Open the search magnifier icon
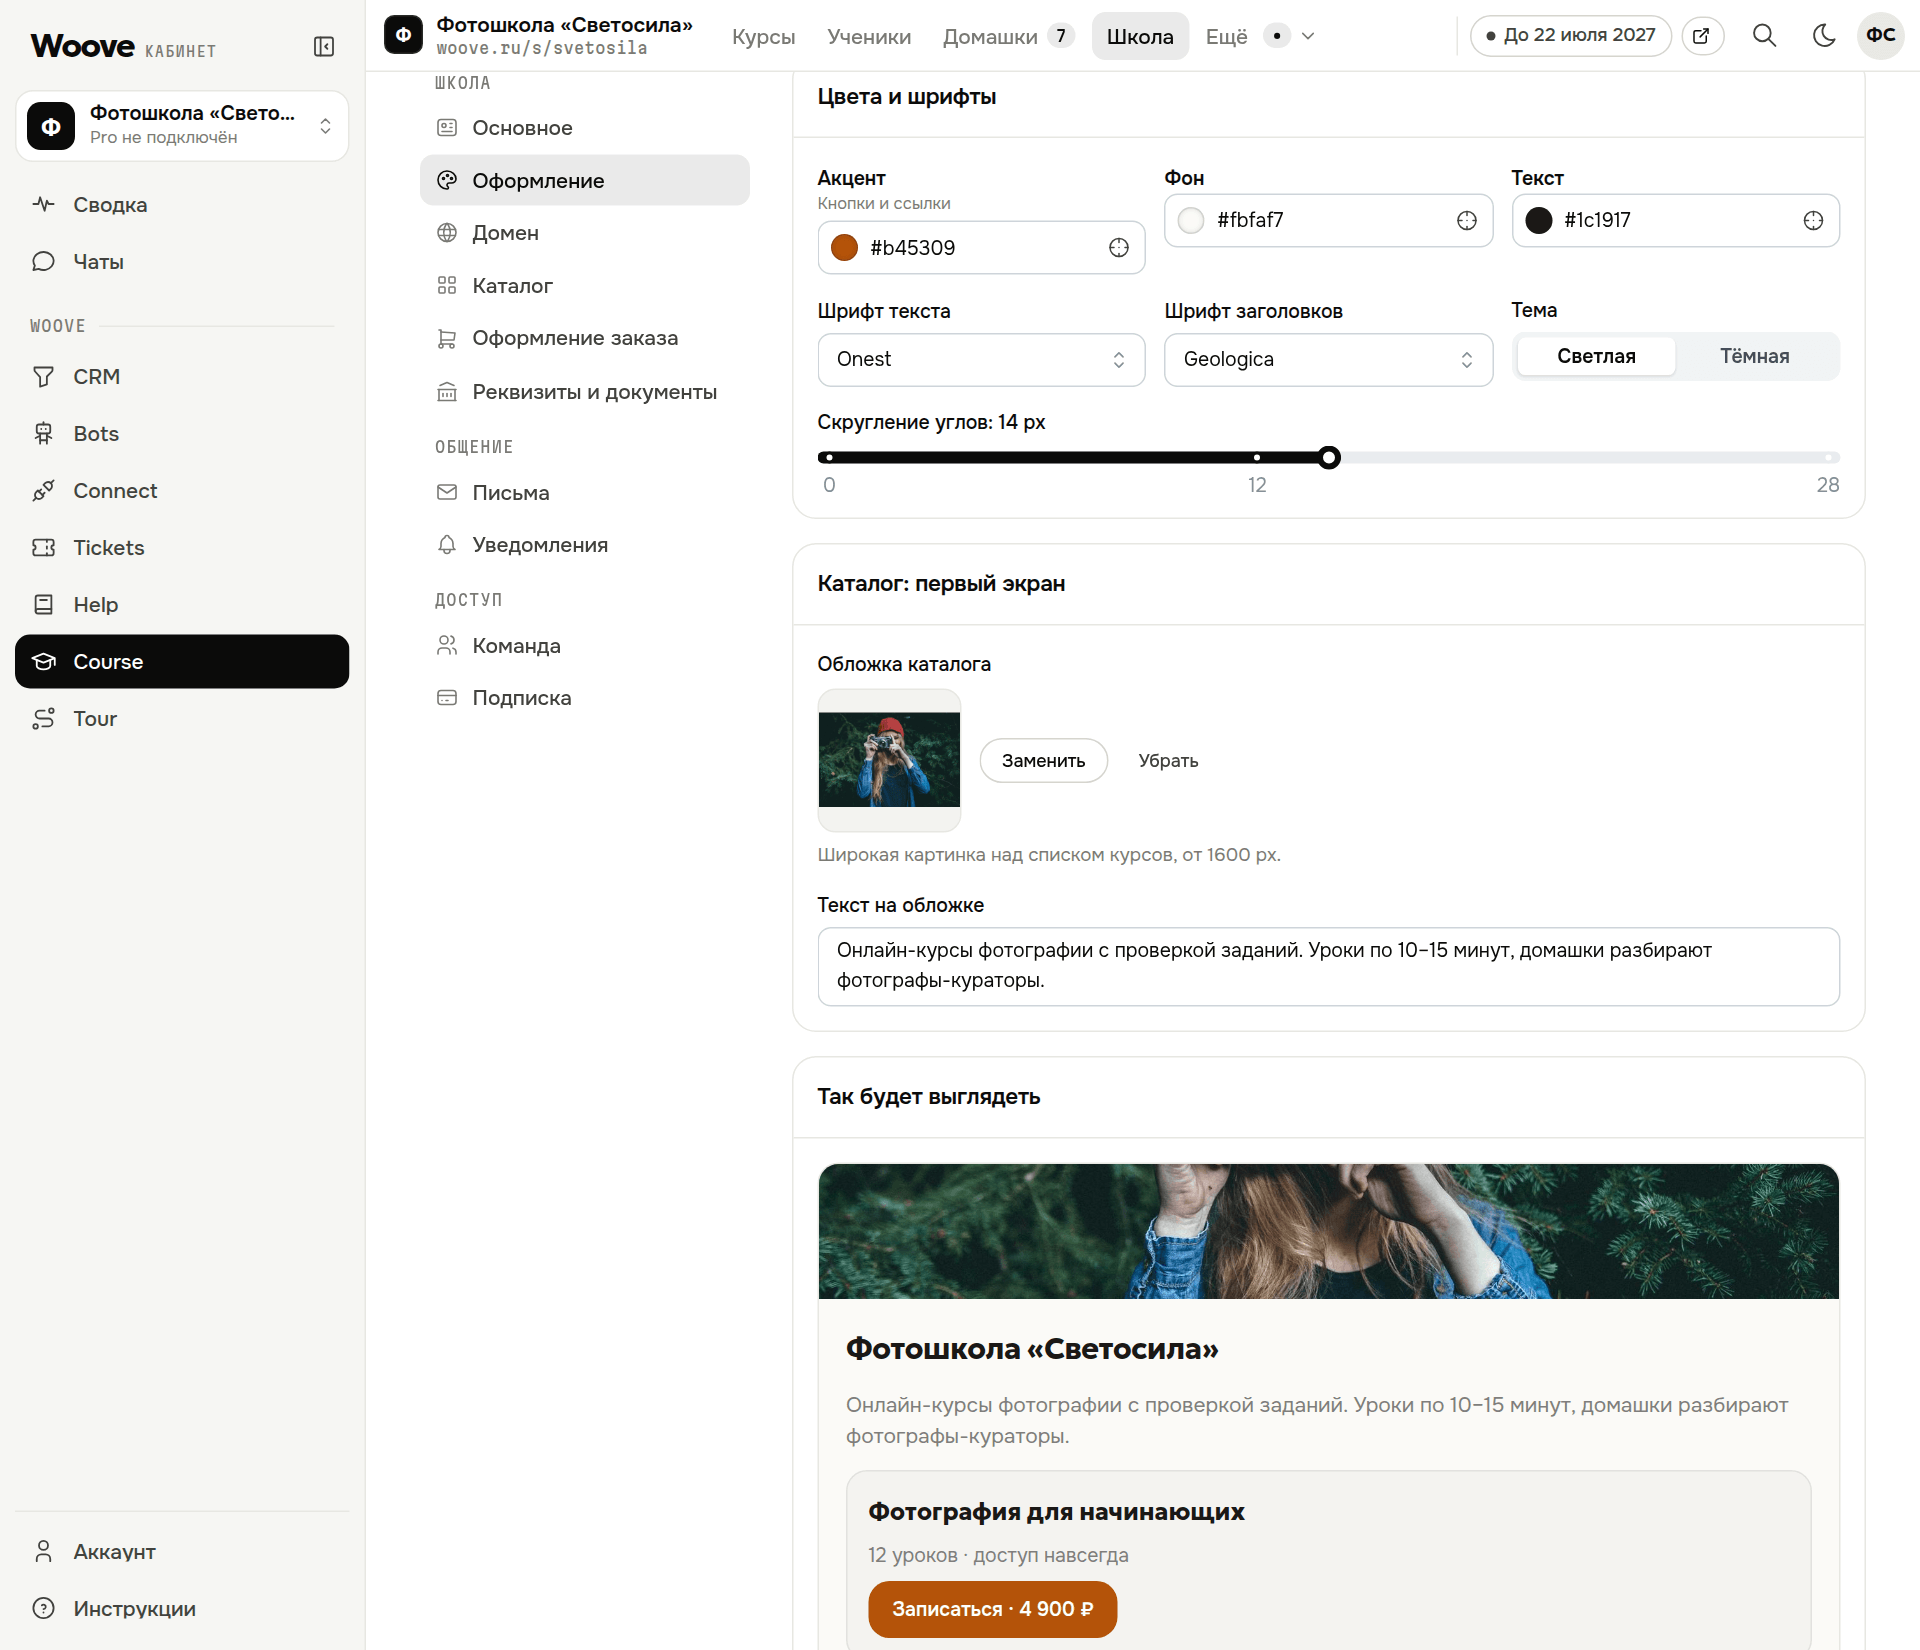 pyautogui.click(x=1764, y=36)
